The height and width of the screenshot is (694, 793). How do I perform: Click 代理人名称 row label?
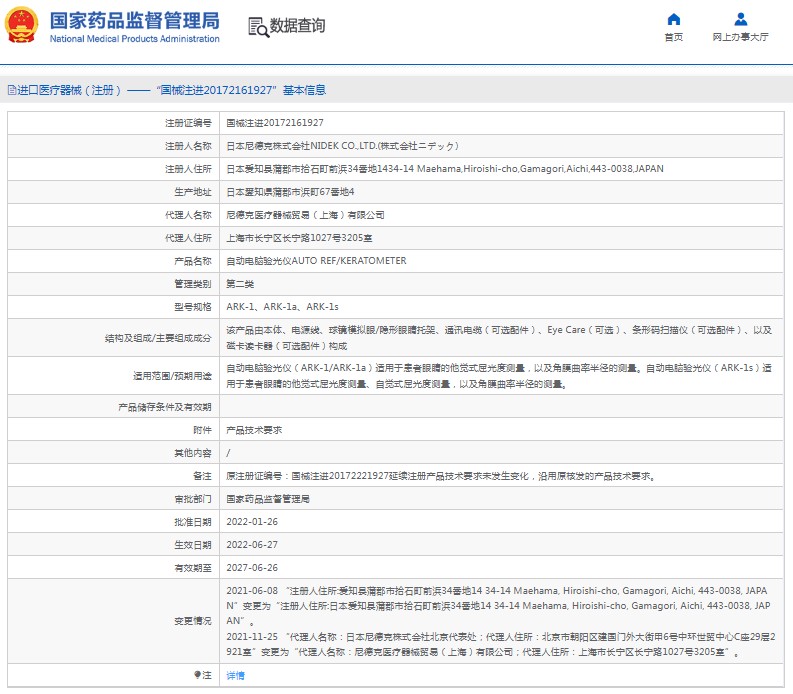188,215
